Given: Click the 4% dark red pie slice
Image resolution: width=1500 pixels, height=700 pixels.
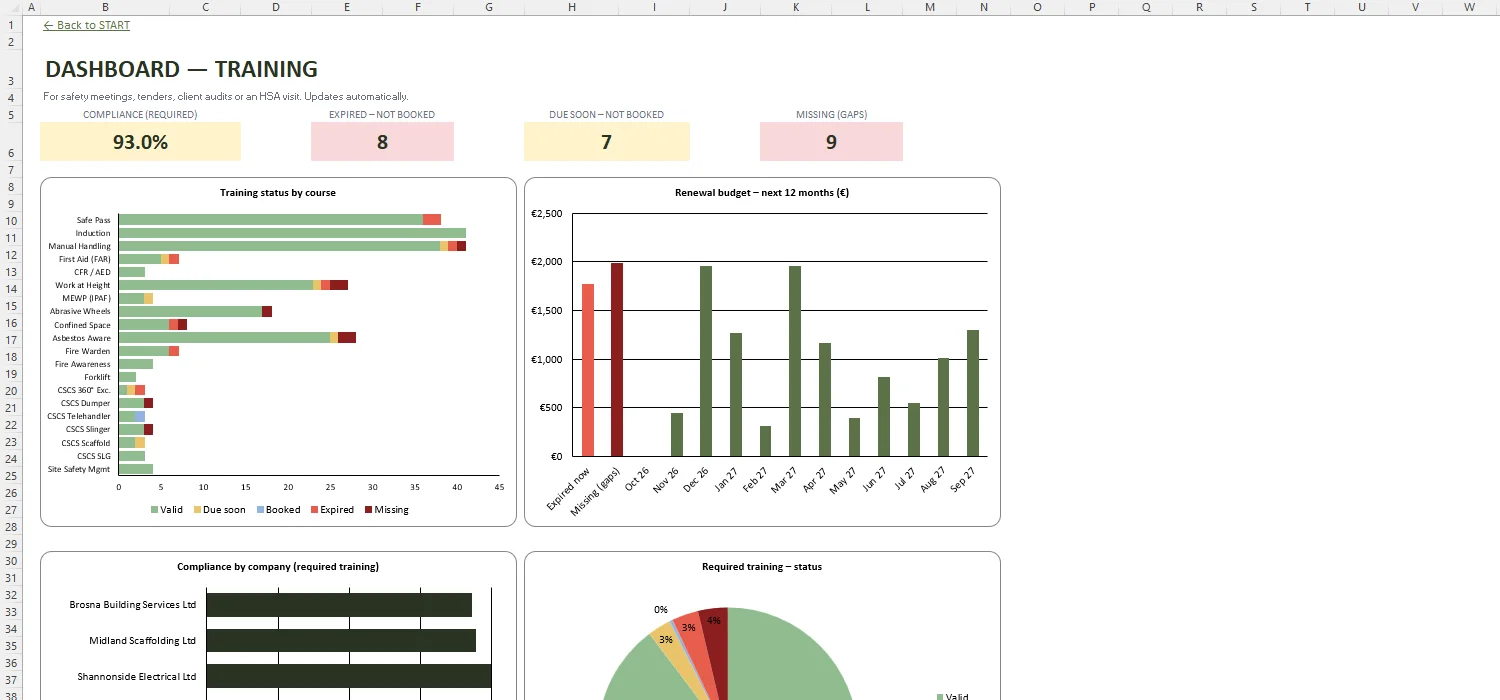Looking at the screenshot, I should click(716, 640).
